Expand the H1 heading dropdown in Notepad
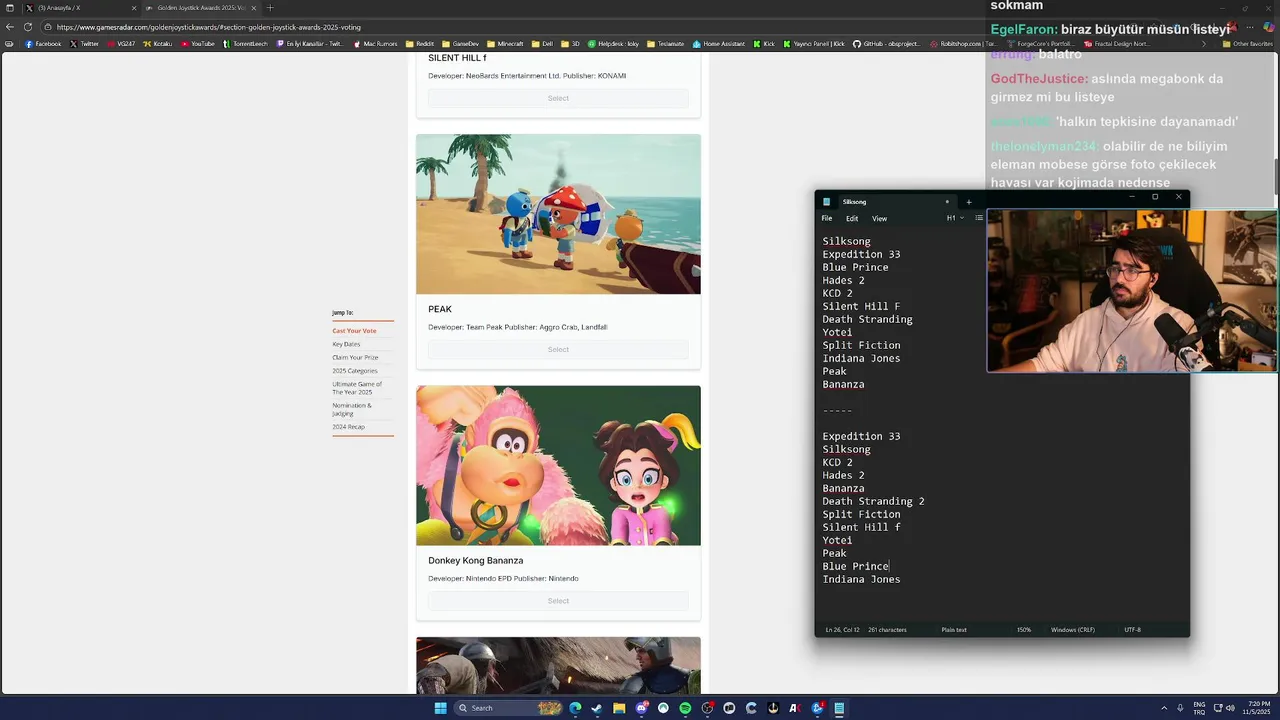 955,218
